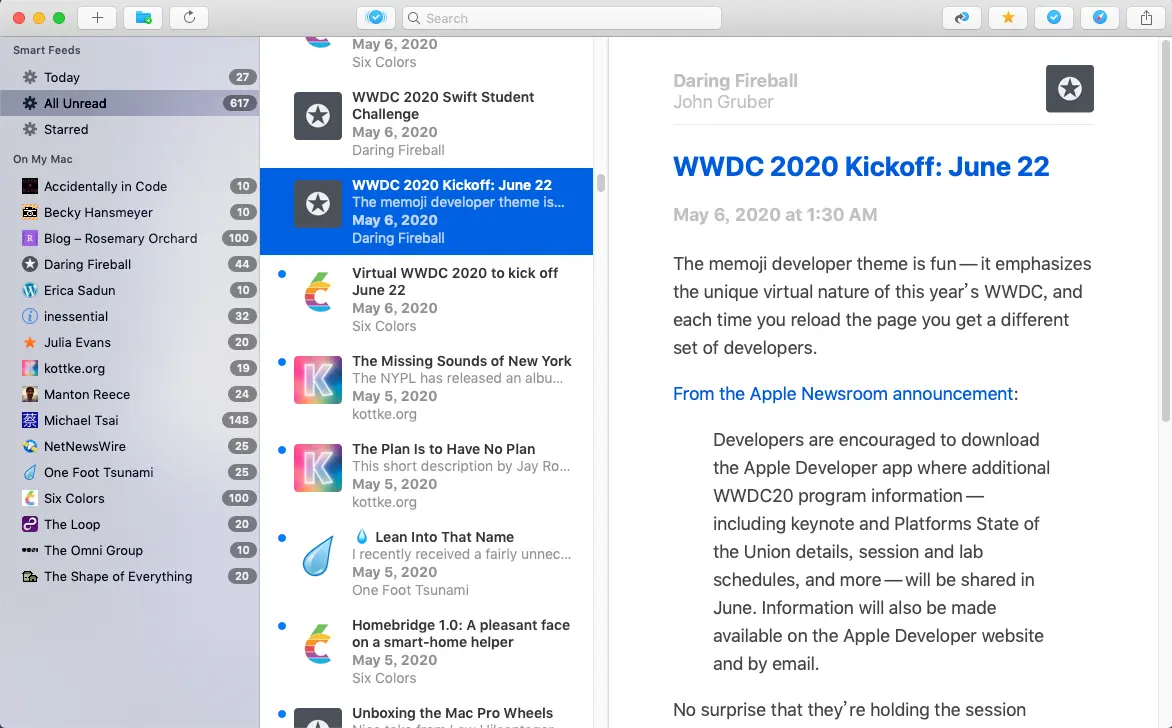
Task: Select The Shape of Everything feed
Action: coord(130,576)
